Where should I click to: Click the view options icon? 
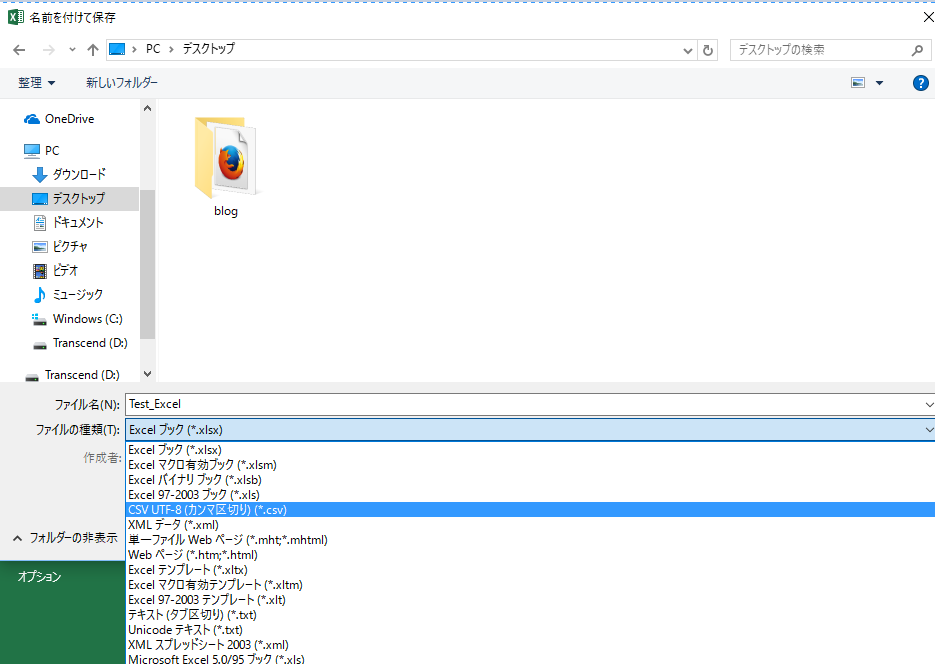(858, 83)
